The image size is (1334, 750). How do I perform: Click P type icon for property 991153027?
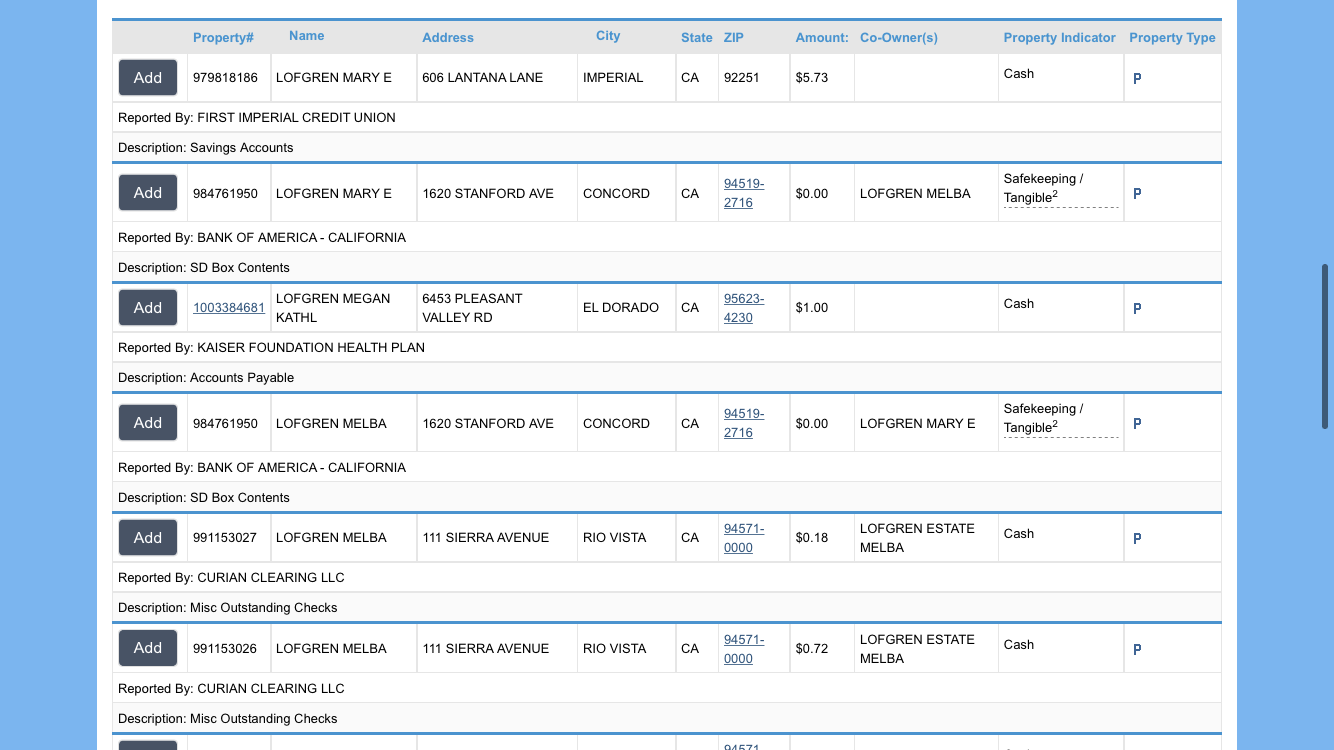tap(1137, 539)
